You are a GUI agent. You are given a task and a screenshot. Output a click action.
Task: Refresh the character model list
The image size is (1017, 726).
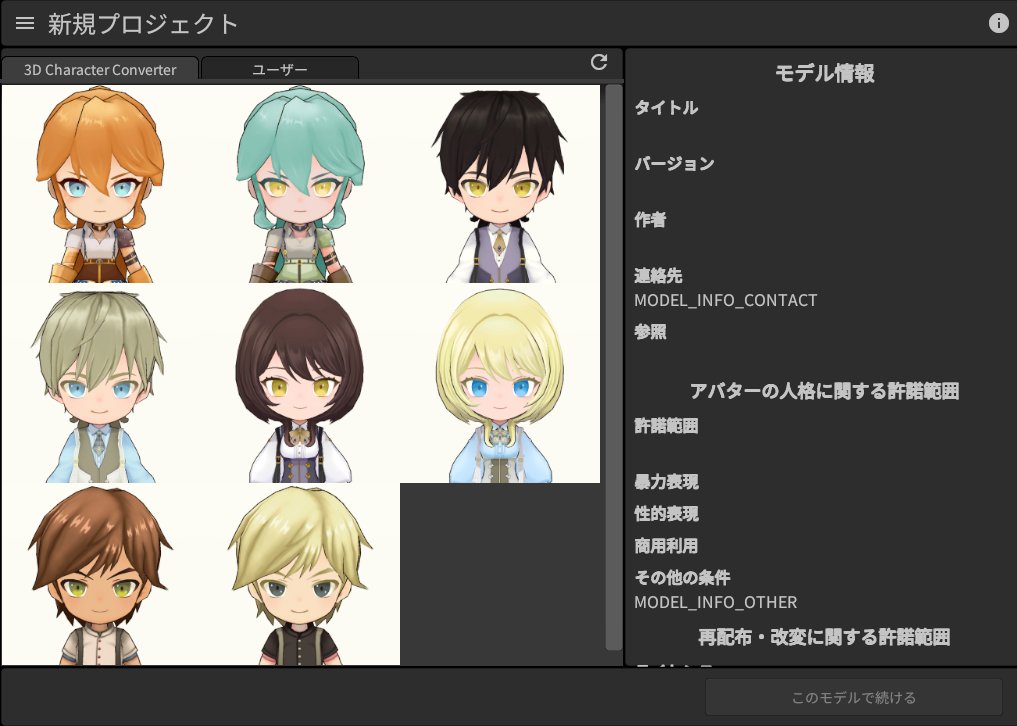click(x=598, y=62)
